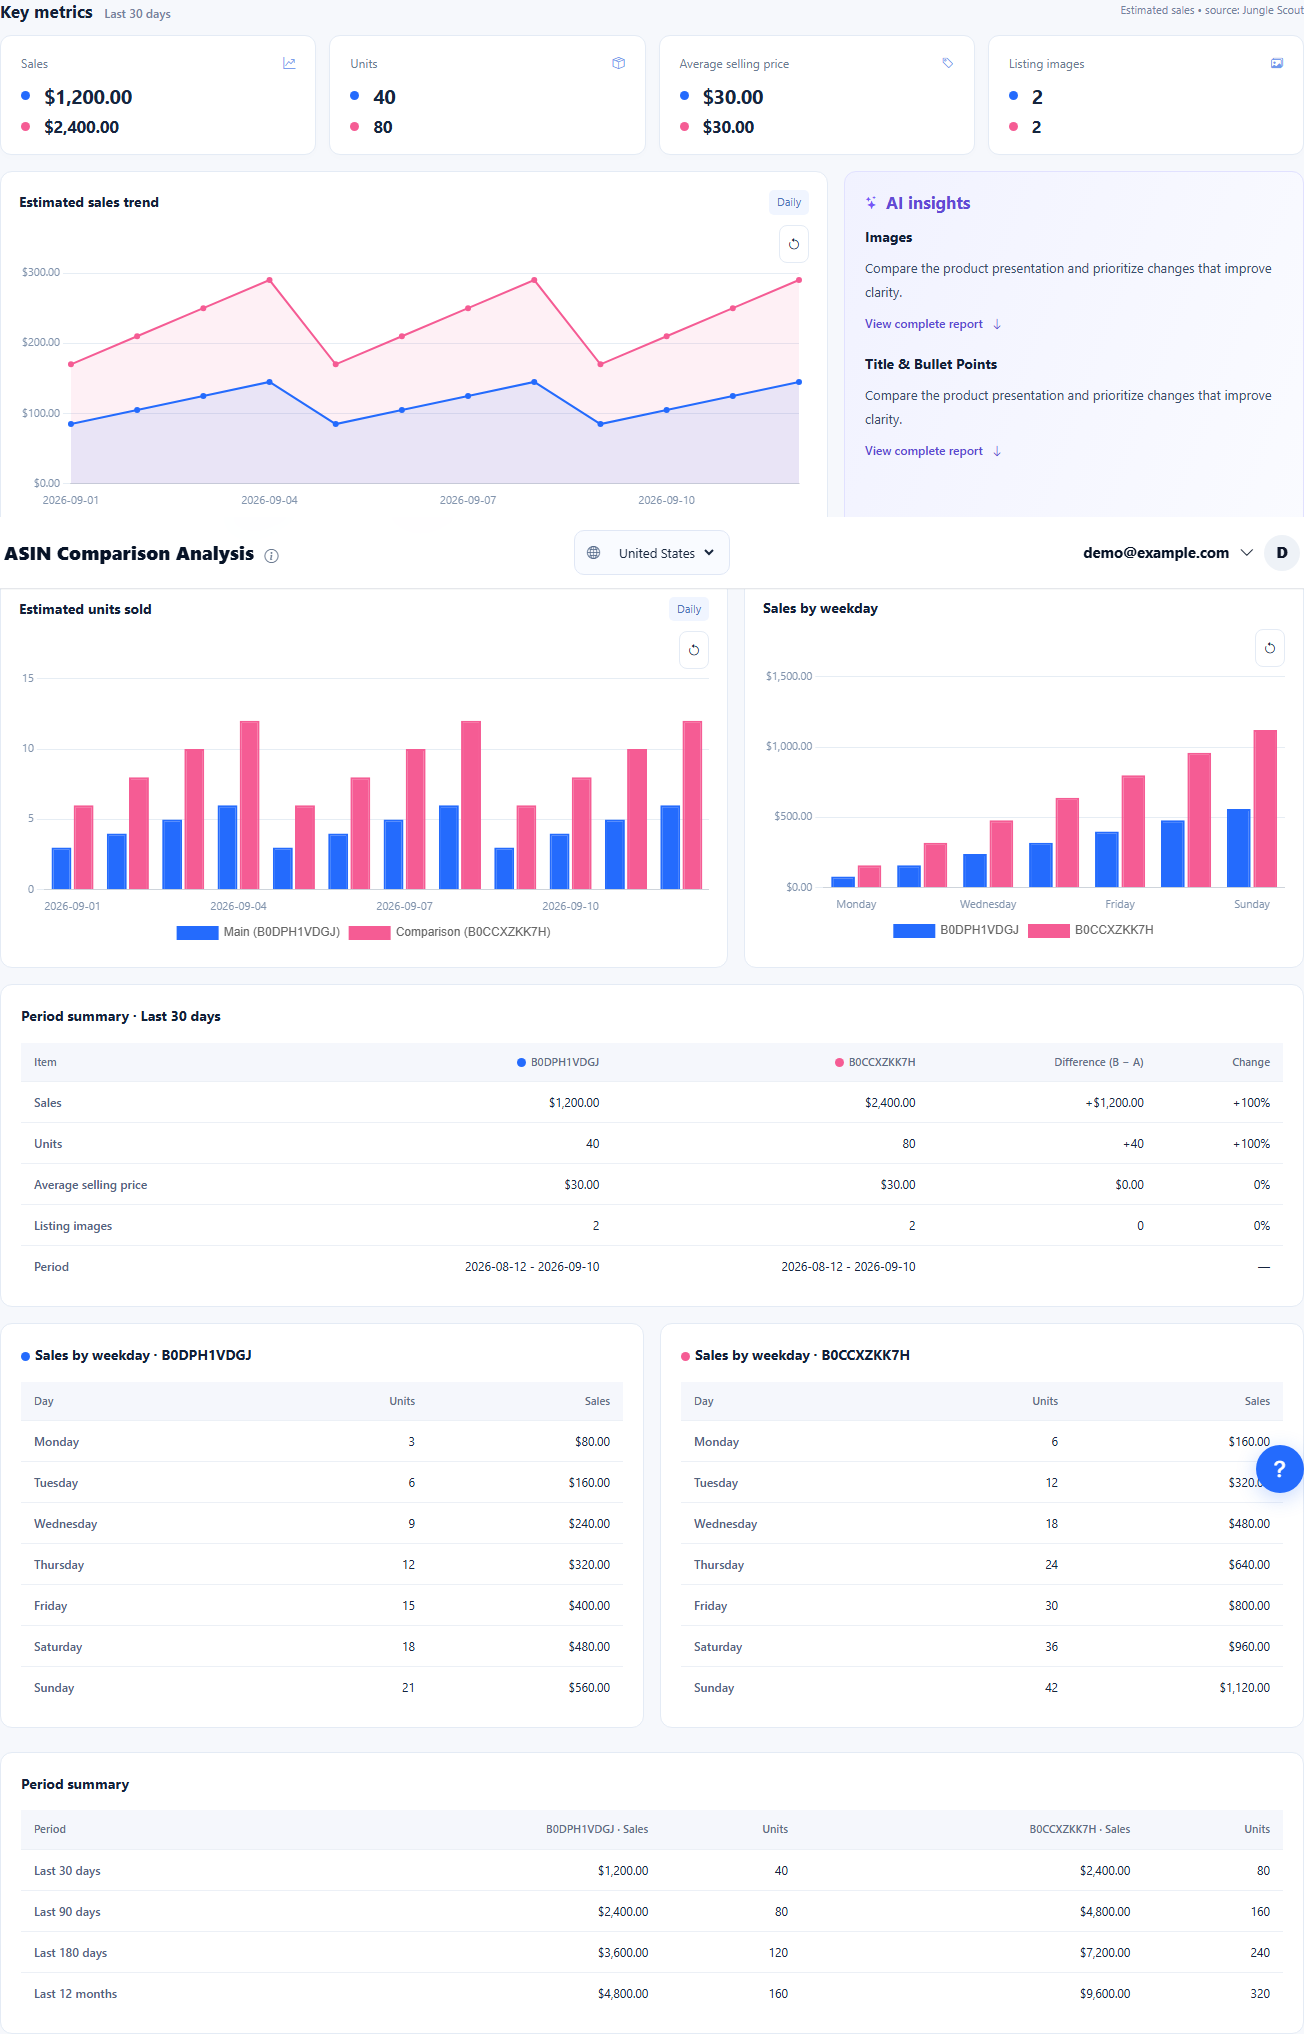Viewport: 1304px width, 2034px height.
Task: Click Sunday bar for B0CCXZKK7H in weekday chart
Action: point(1265,809)
